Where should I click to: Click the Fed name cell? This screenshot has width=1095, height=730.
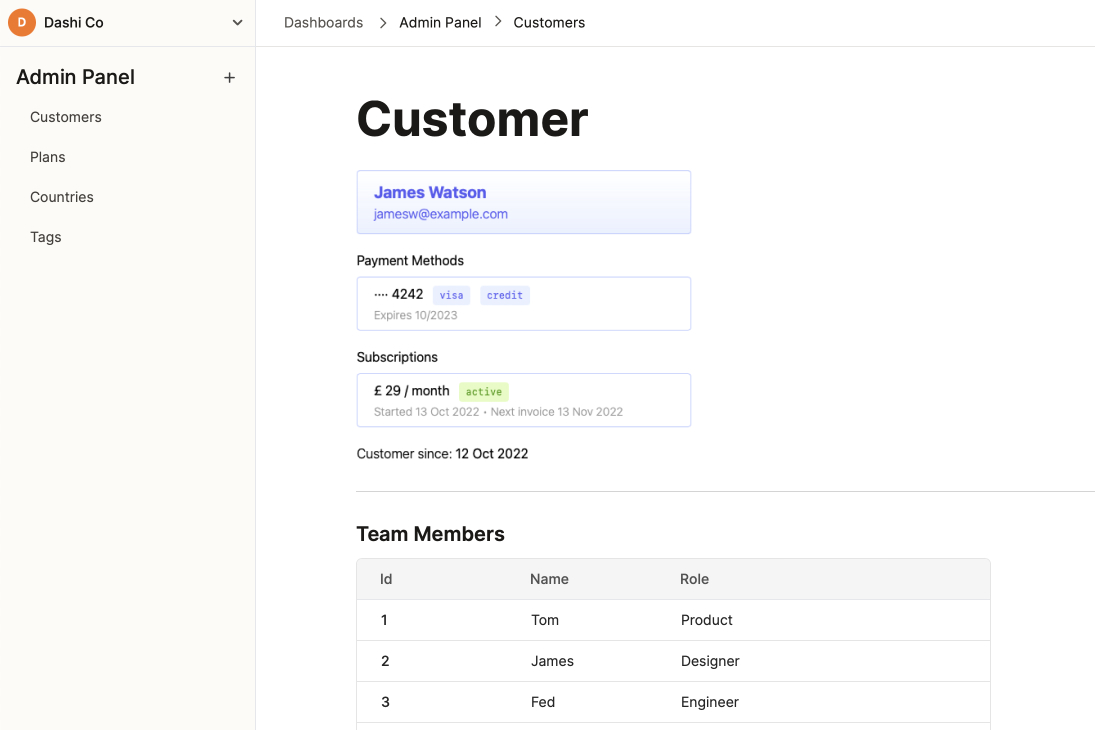click(543, 702)
